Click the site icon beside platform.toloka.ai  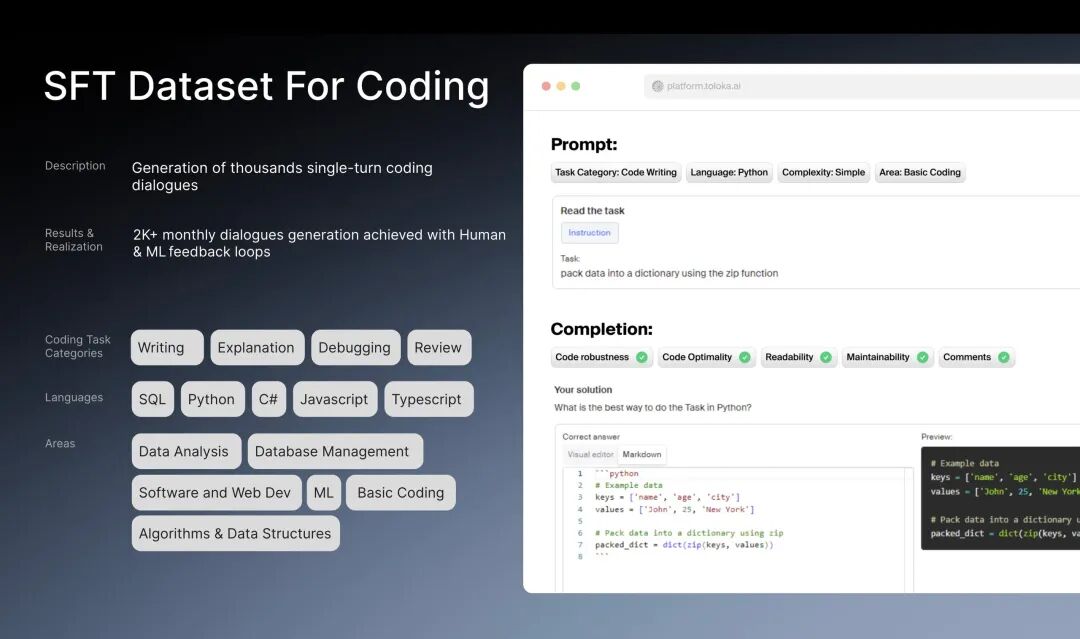[658, 86]
